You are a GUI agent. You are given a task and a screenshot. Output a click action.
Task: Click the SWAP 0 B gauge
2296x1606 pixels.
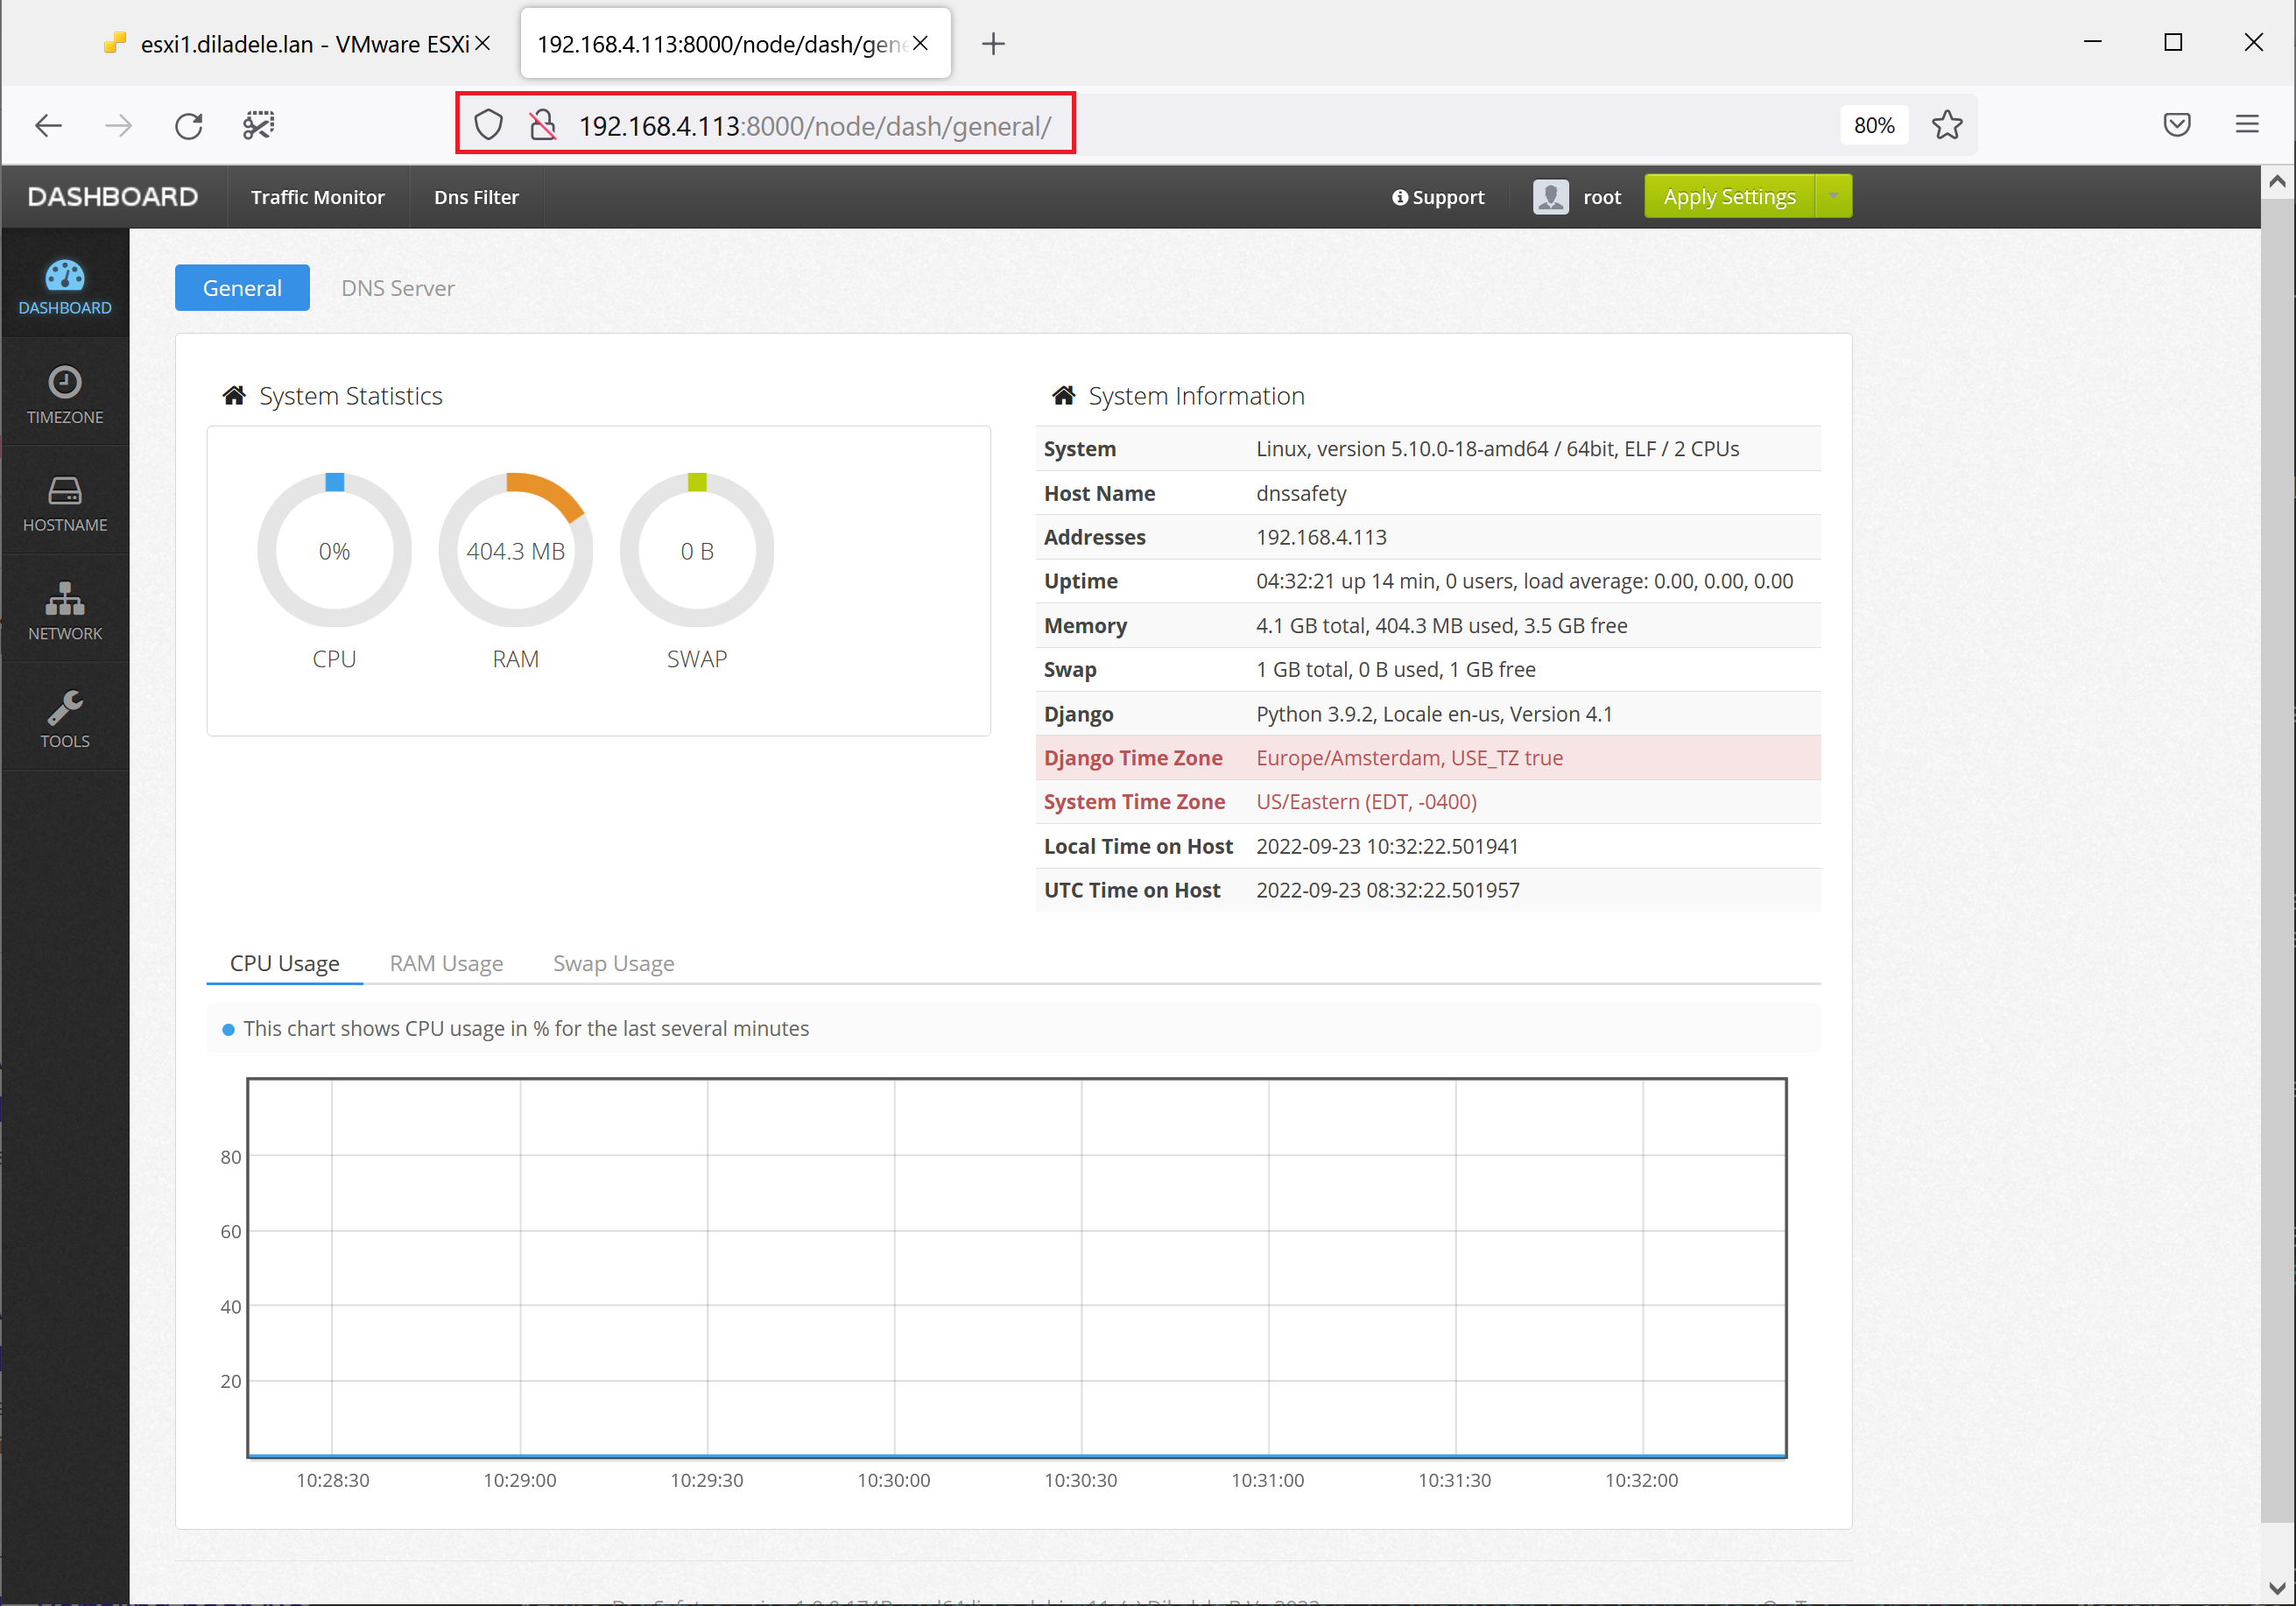(697, 550)
